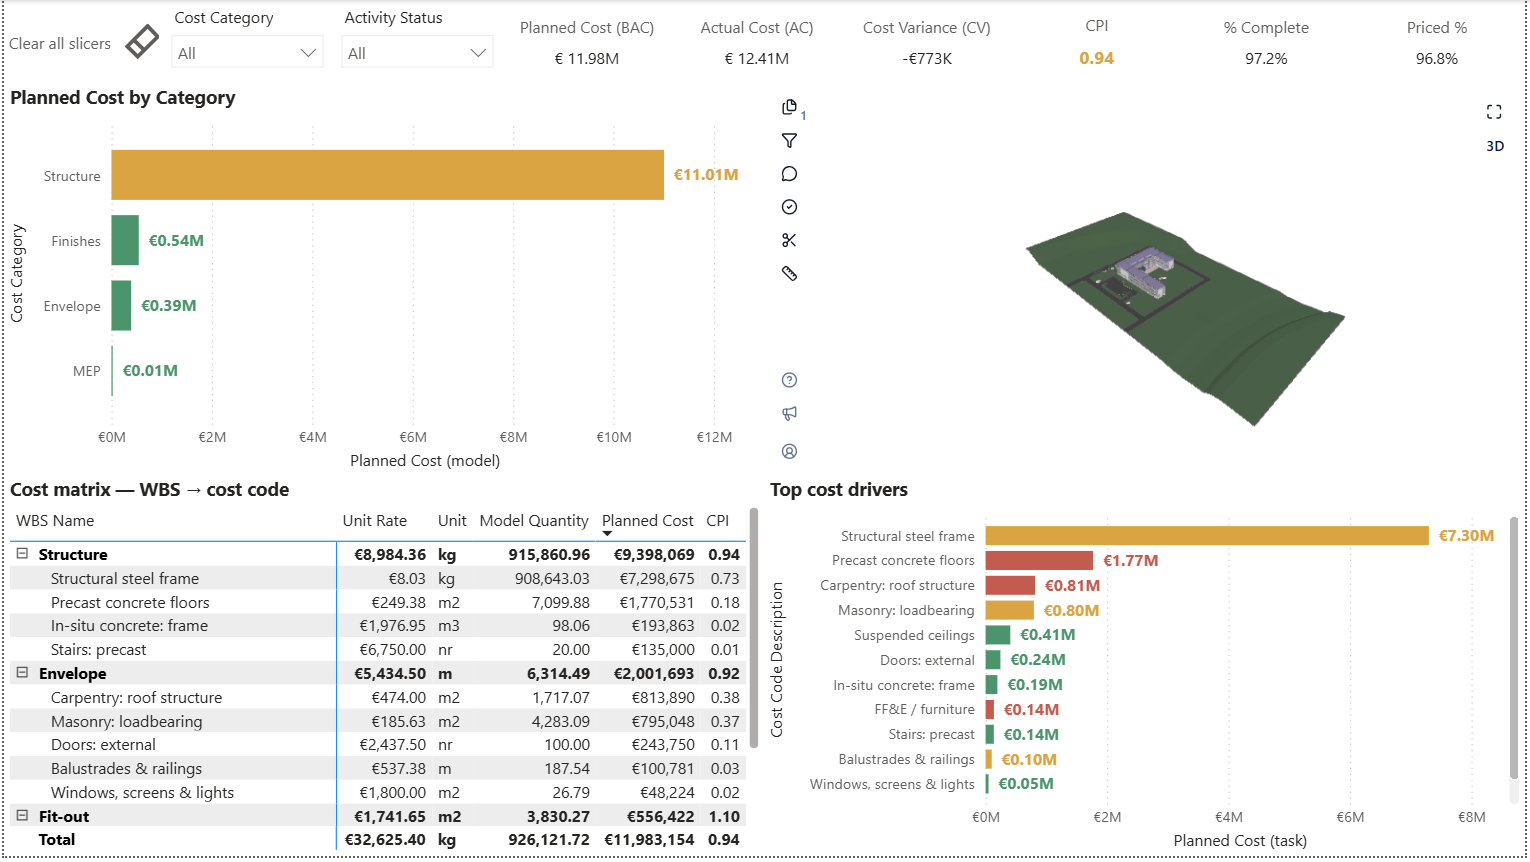
Task: Click the FF&E / furniture driver label
Action: coord(924,709)
